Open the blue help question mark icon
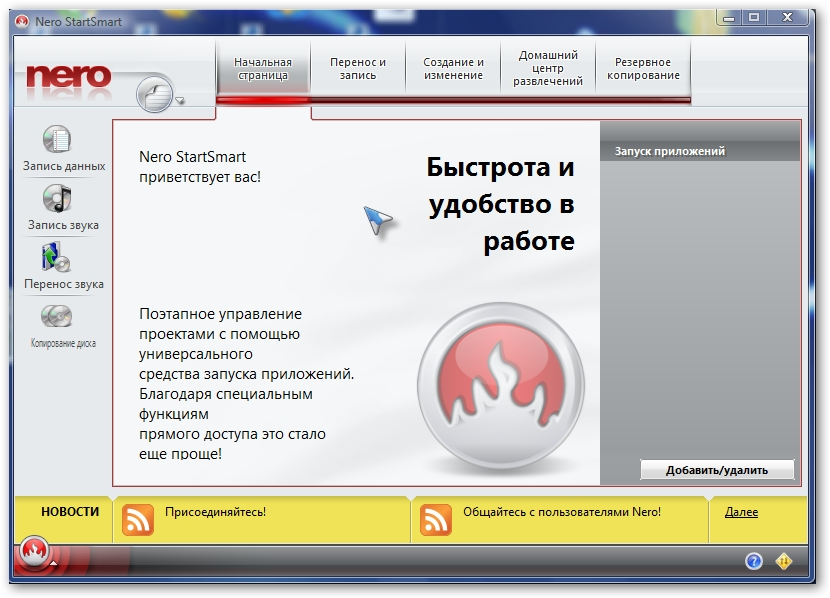Screen dimensions: 830x598 pyautogui.click(x=754, y=561)
